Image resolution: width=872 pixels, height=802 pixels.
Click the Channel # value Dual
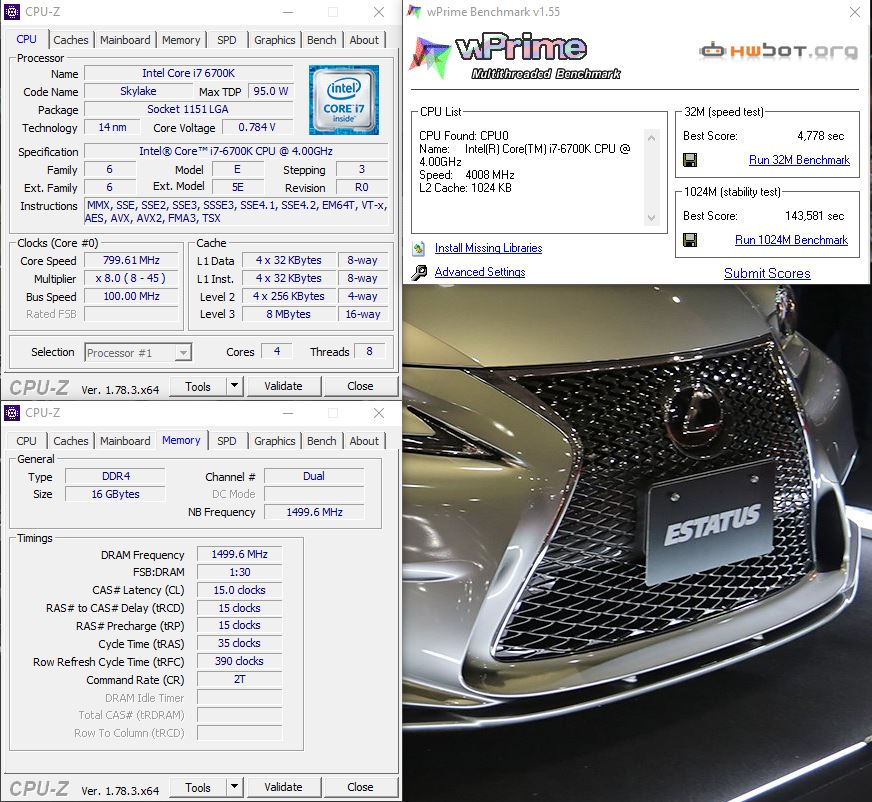[x=314, y=476]
